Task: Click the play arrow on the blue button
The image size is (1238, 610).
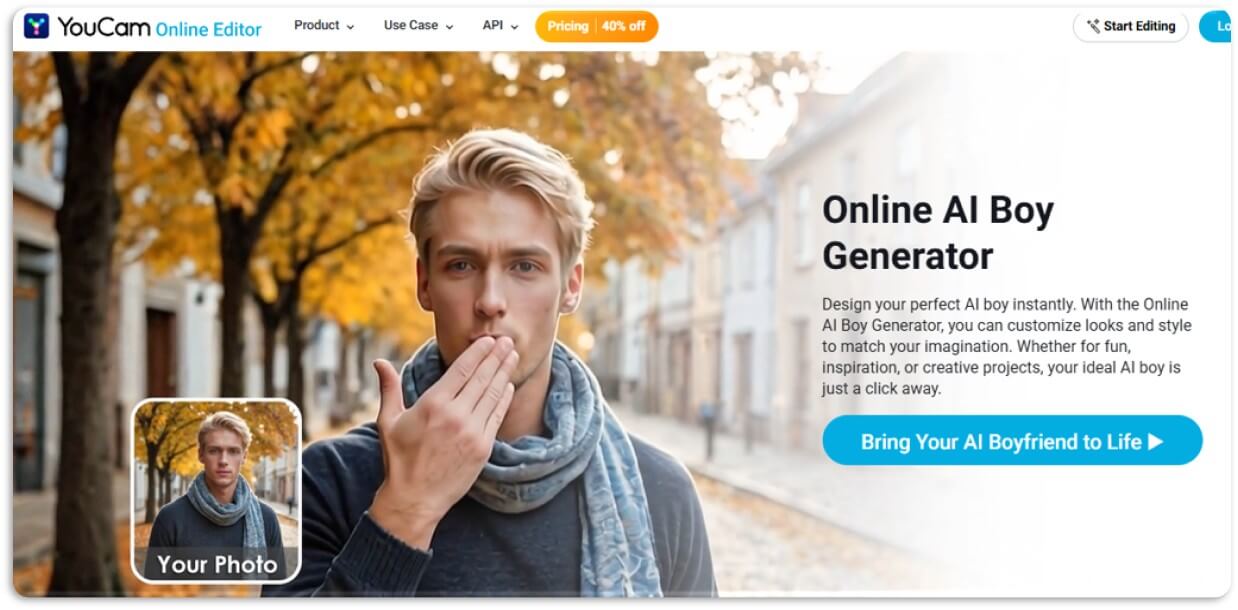Action: coord(1156,441)
